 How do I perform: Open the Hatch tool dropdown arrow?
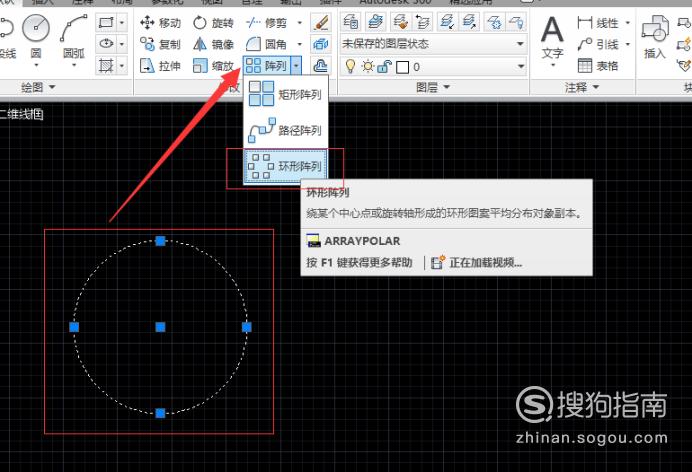click(x=122, y=66)
